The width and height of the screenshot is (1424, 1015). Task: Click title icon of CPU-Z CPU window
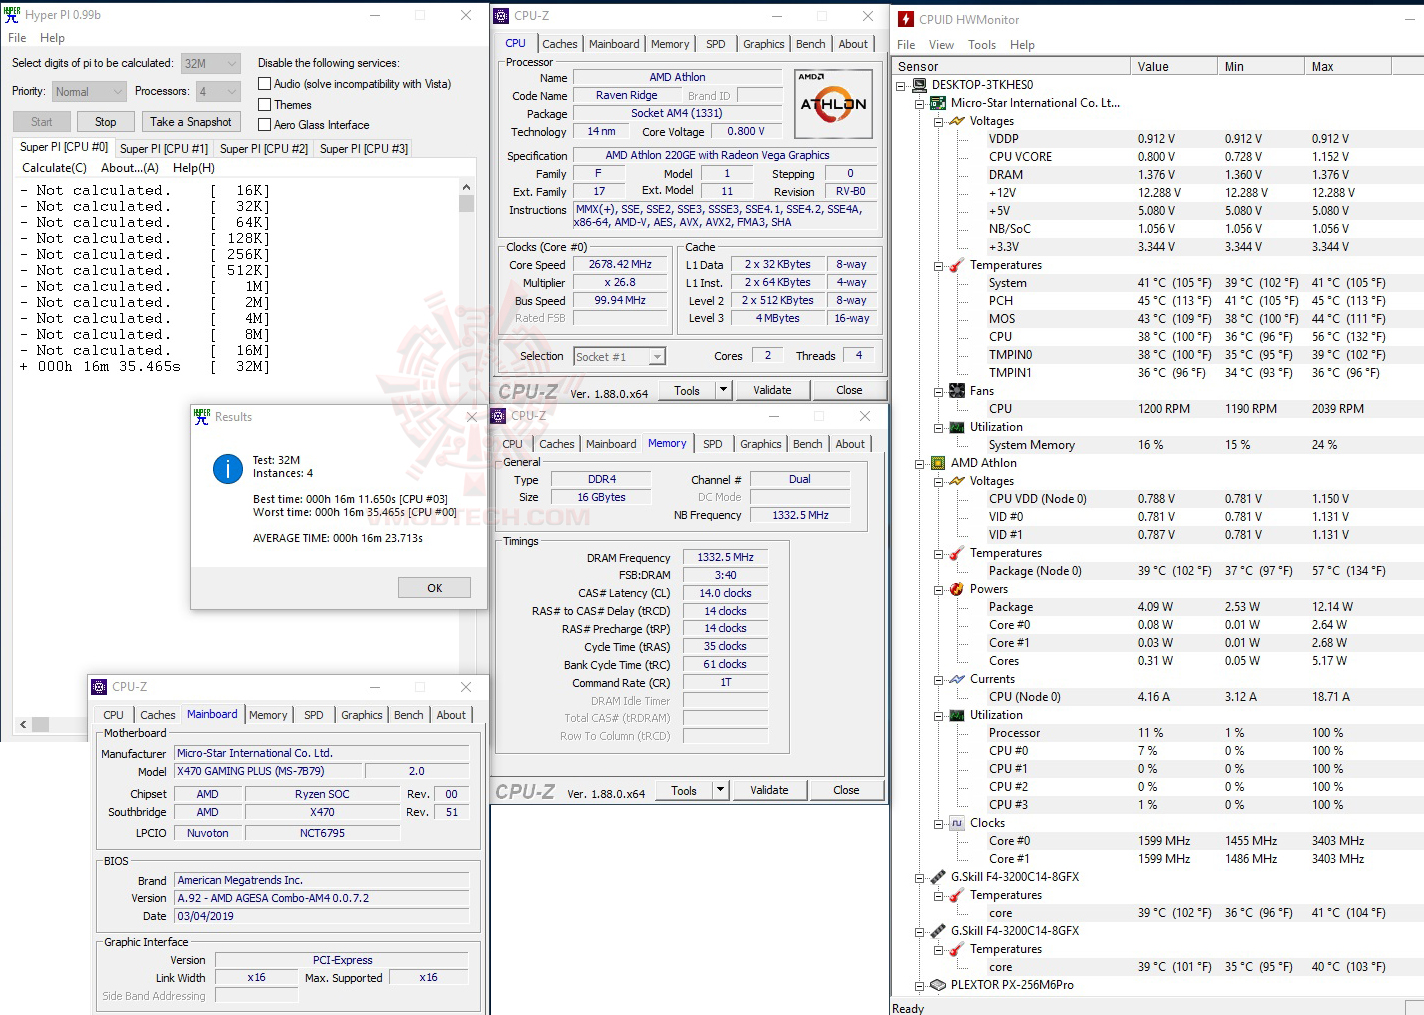click(x=502, y=16)
